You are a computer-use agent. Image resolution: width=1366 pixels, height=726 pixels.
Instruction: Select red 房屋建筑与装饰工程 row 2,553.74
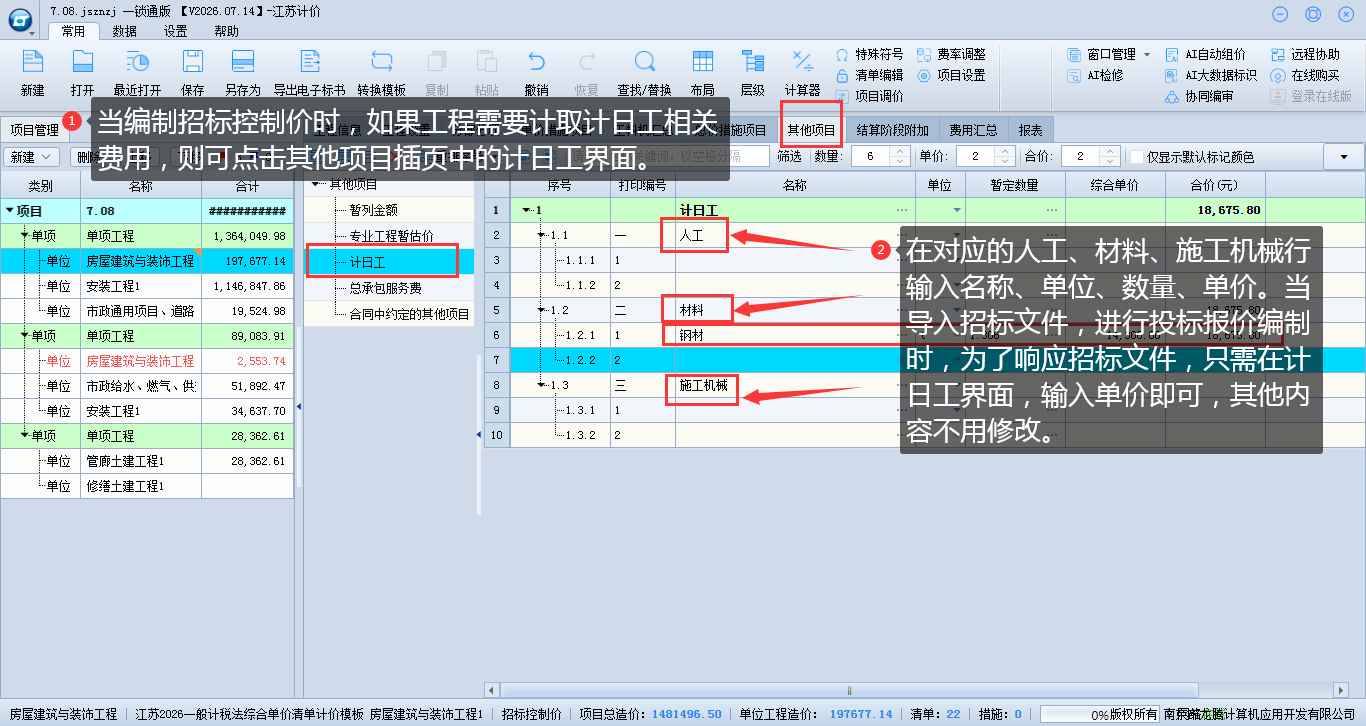coord(147,361)
